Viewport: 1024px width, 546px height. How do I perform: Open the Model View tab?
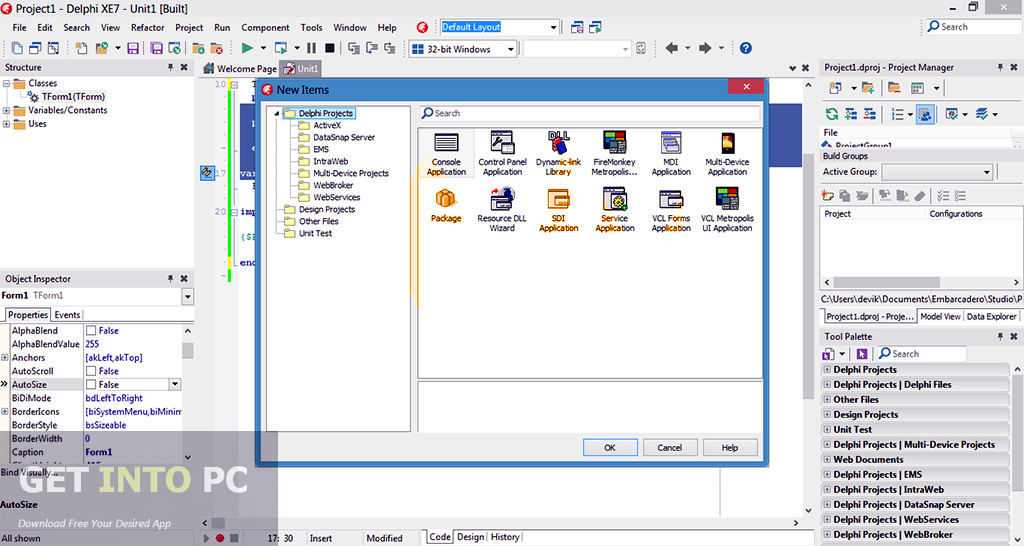(x=940, y=316)
